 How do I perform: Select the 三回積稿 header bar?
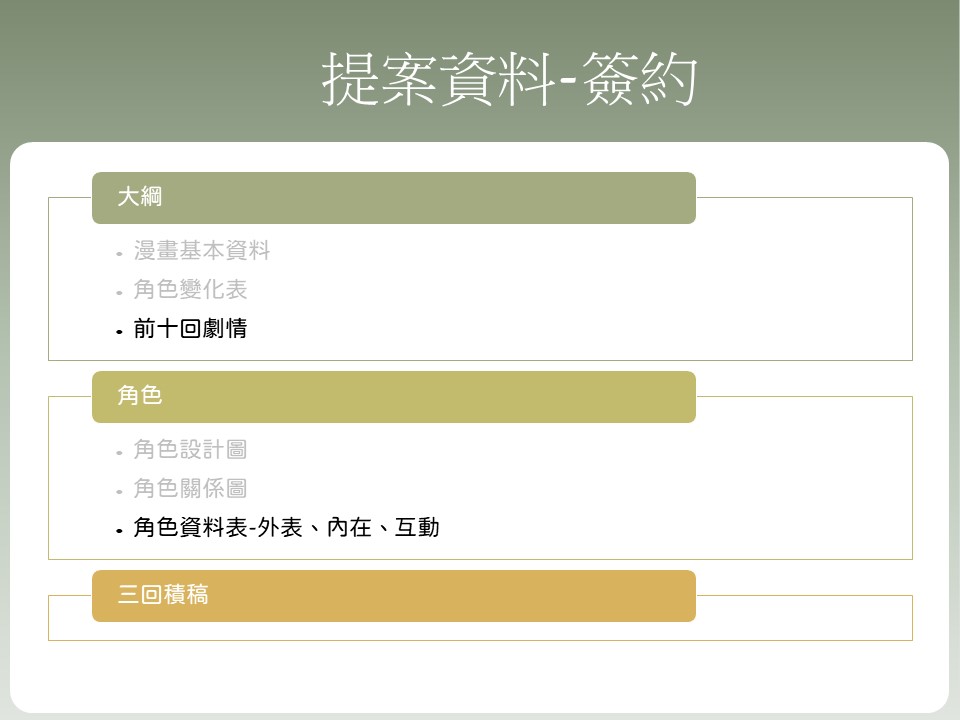[393, 596]
